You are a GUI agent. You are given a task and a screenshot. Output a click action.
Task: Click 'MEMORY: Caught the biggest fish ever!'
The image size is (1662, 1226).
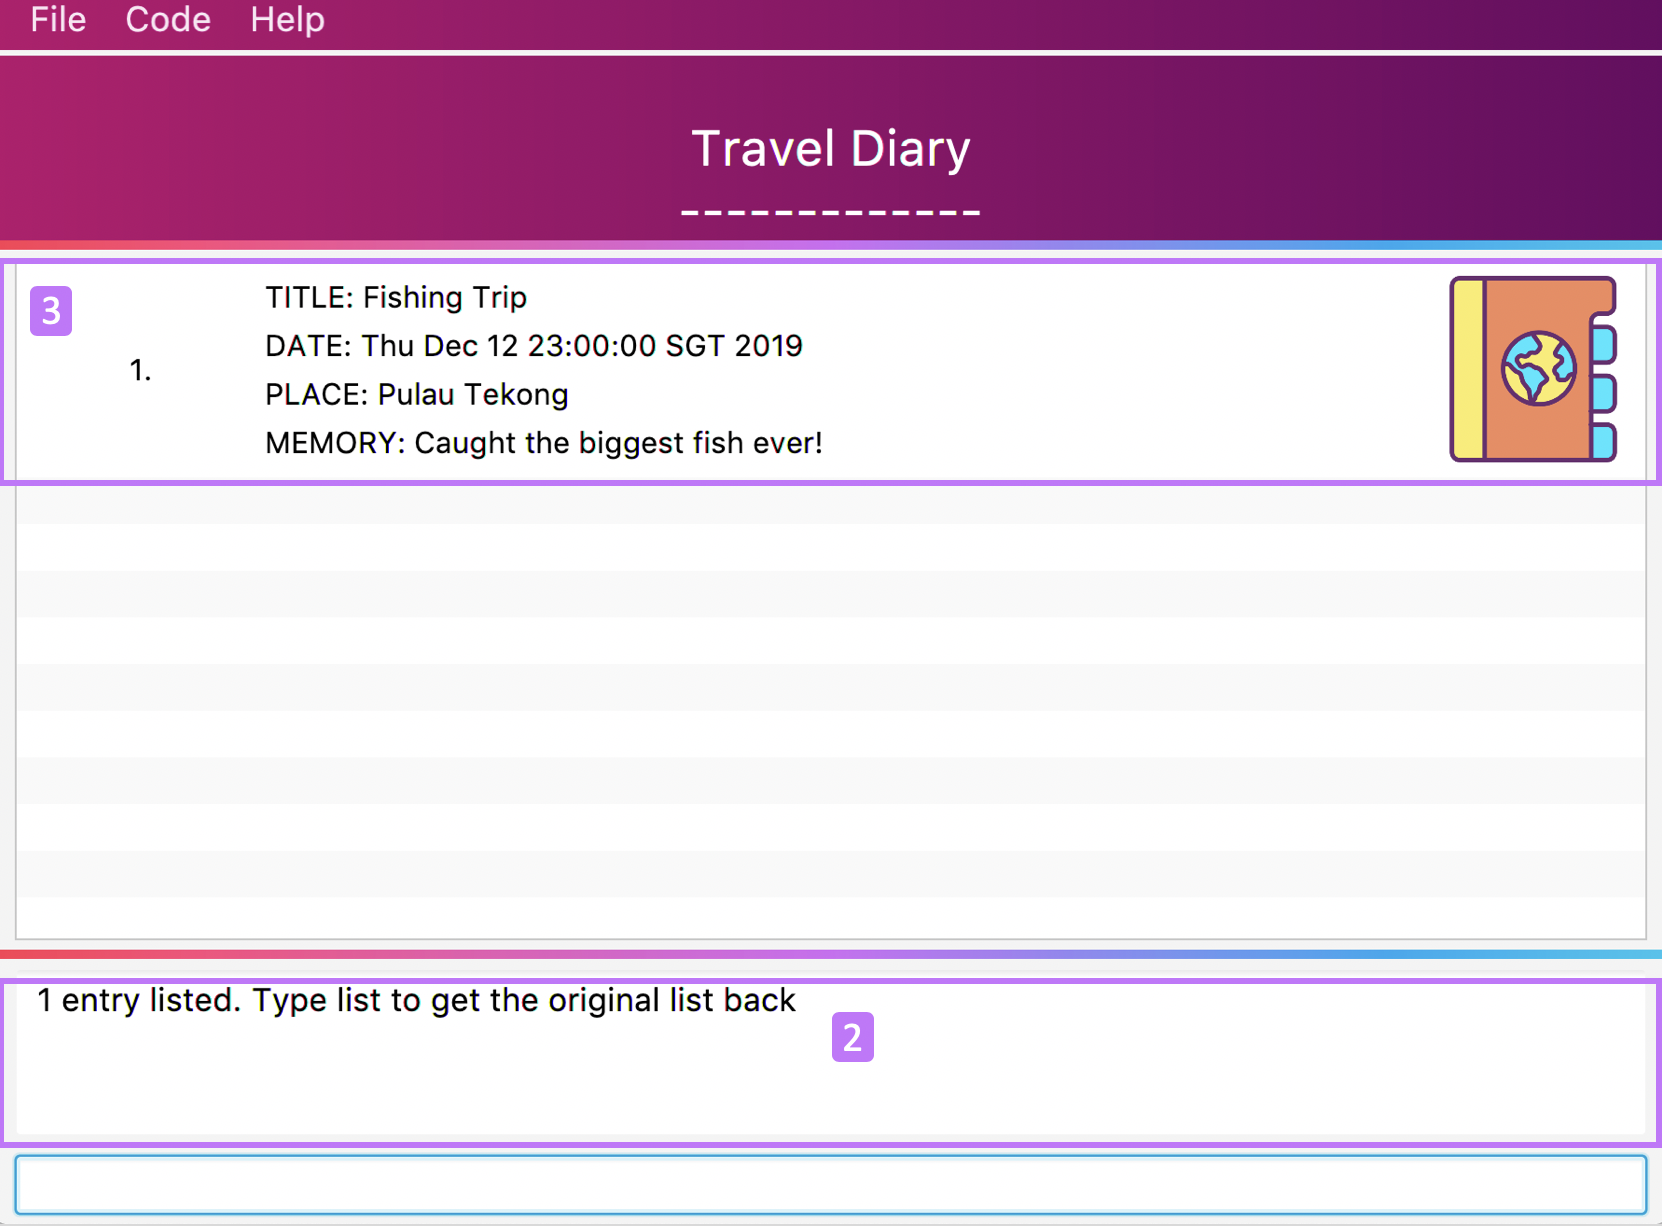544,443
